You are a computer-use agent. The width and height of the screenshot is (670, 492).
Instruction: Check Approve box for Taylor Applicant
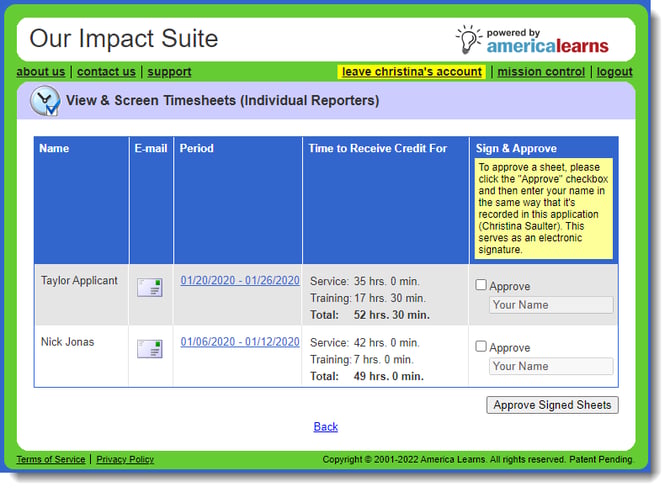click(481, 285)
